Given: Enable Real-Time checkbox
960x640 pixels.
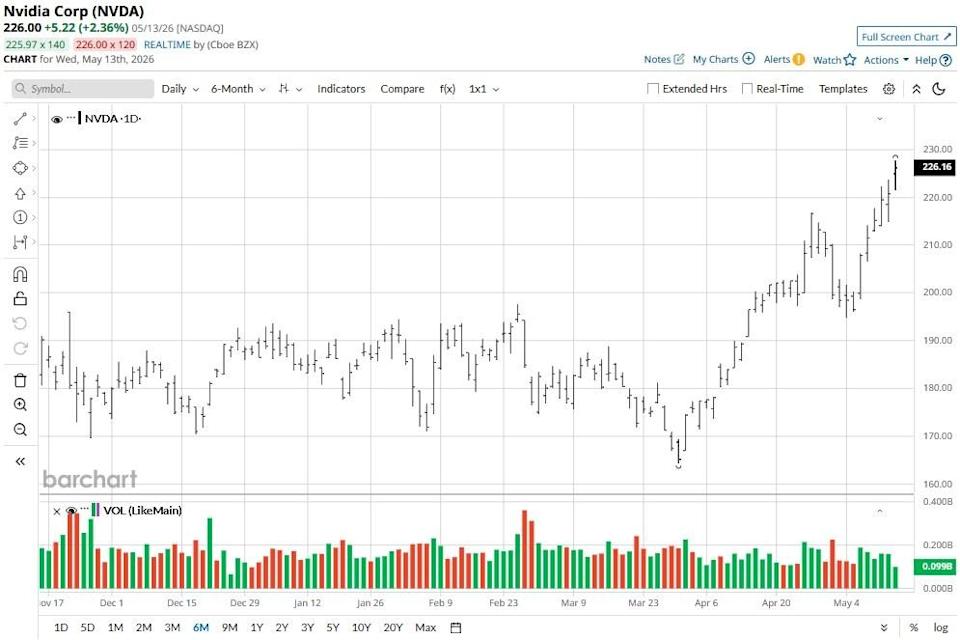Looking at the screenshot, I should tap(747, 89).
